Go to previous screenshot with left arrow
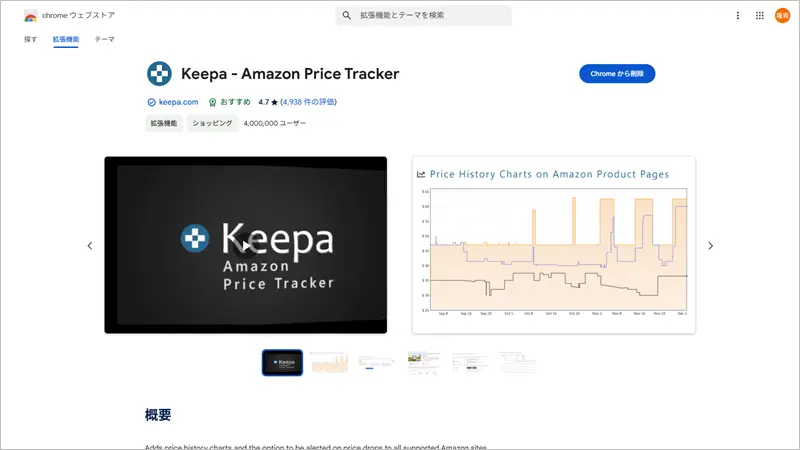 [x=90, y=245]
